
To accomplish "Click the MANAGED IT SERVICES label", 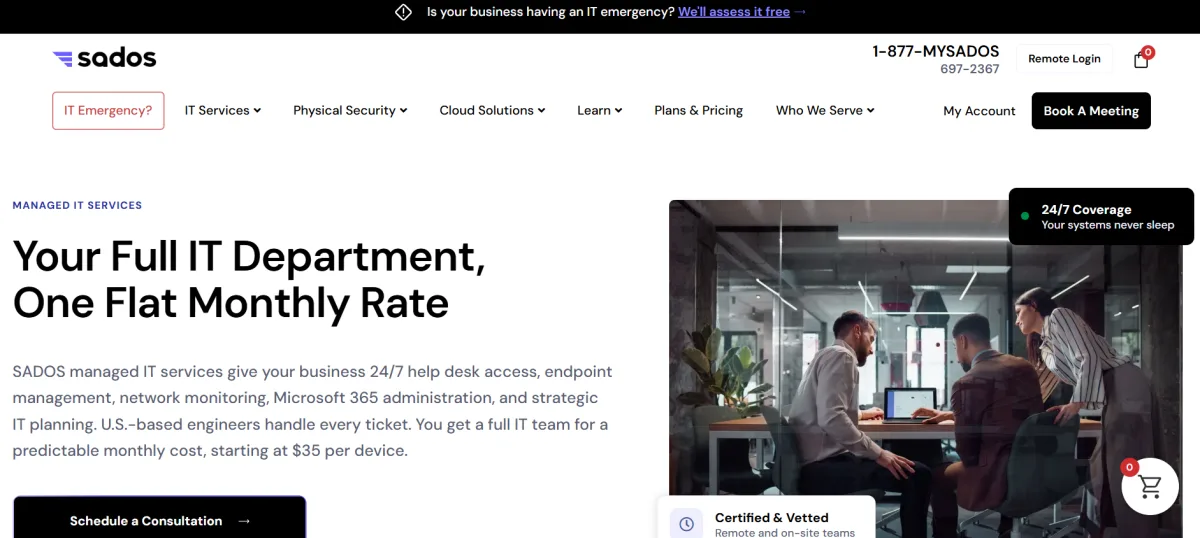I will 77,205.
